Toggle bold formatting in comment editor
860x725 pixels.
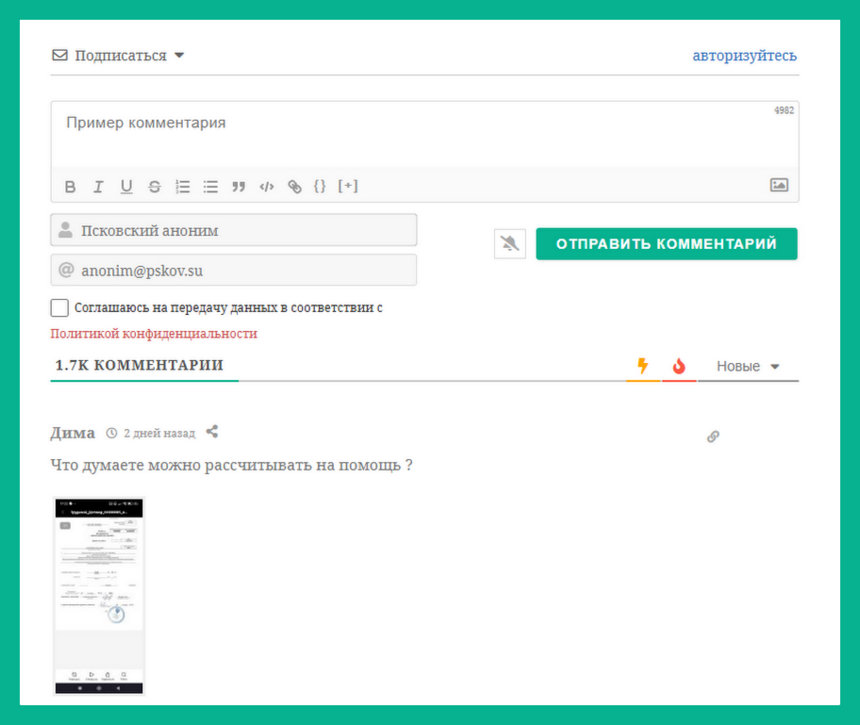[x=70, y=186]
